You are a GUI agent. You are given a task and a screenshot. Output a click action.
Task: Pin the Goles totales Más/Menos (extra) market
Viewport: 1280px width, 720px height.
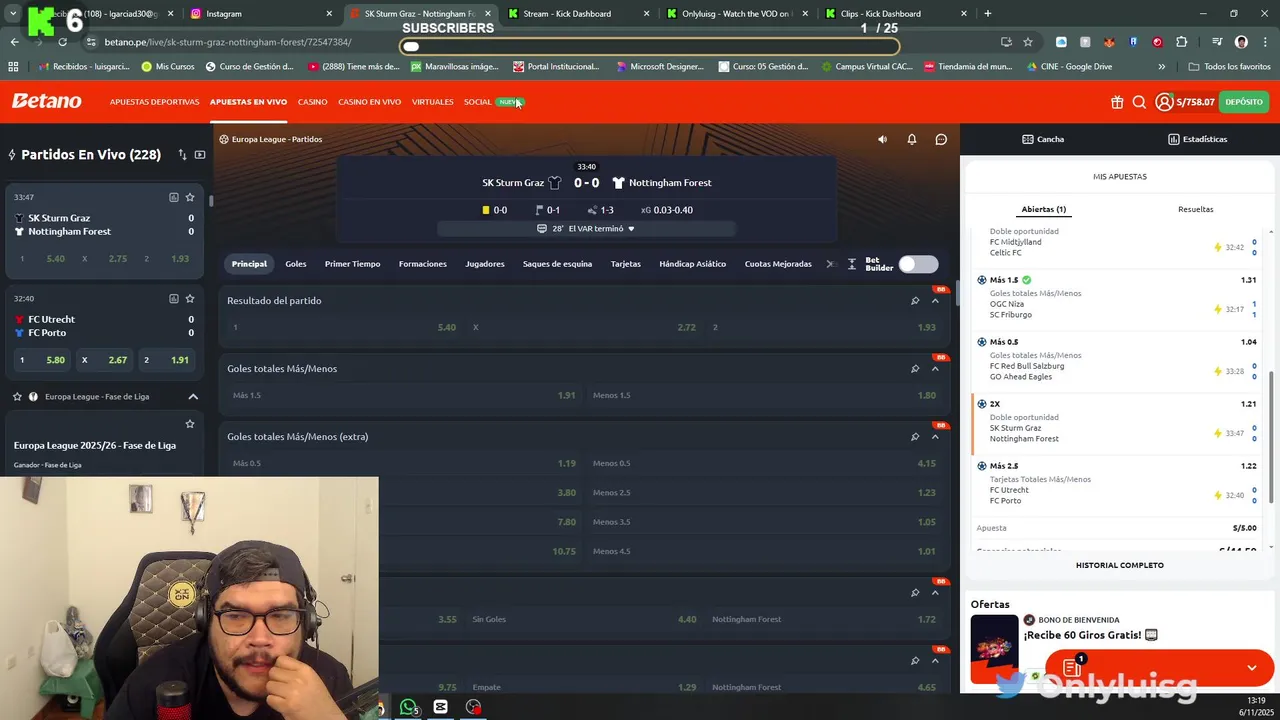pos(915,436)
